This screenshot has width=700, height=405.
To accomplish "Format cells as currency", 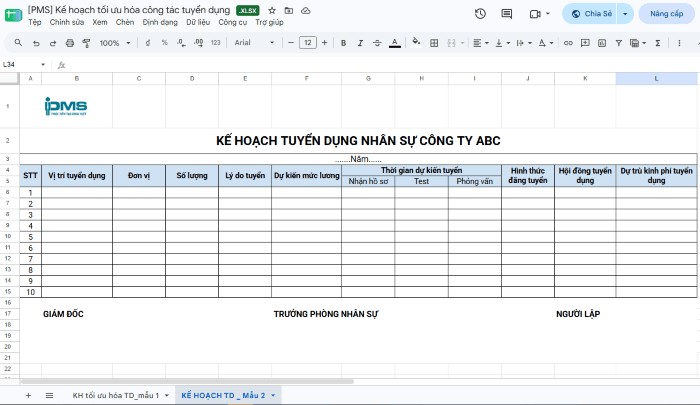I will [x=148, y=43].
